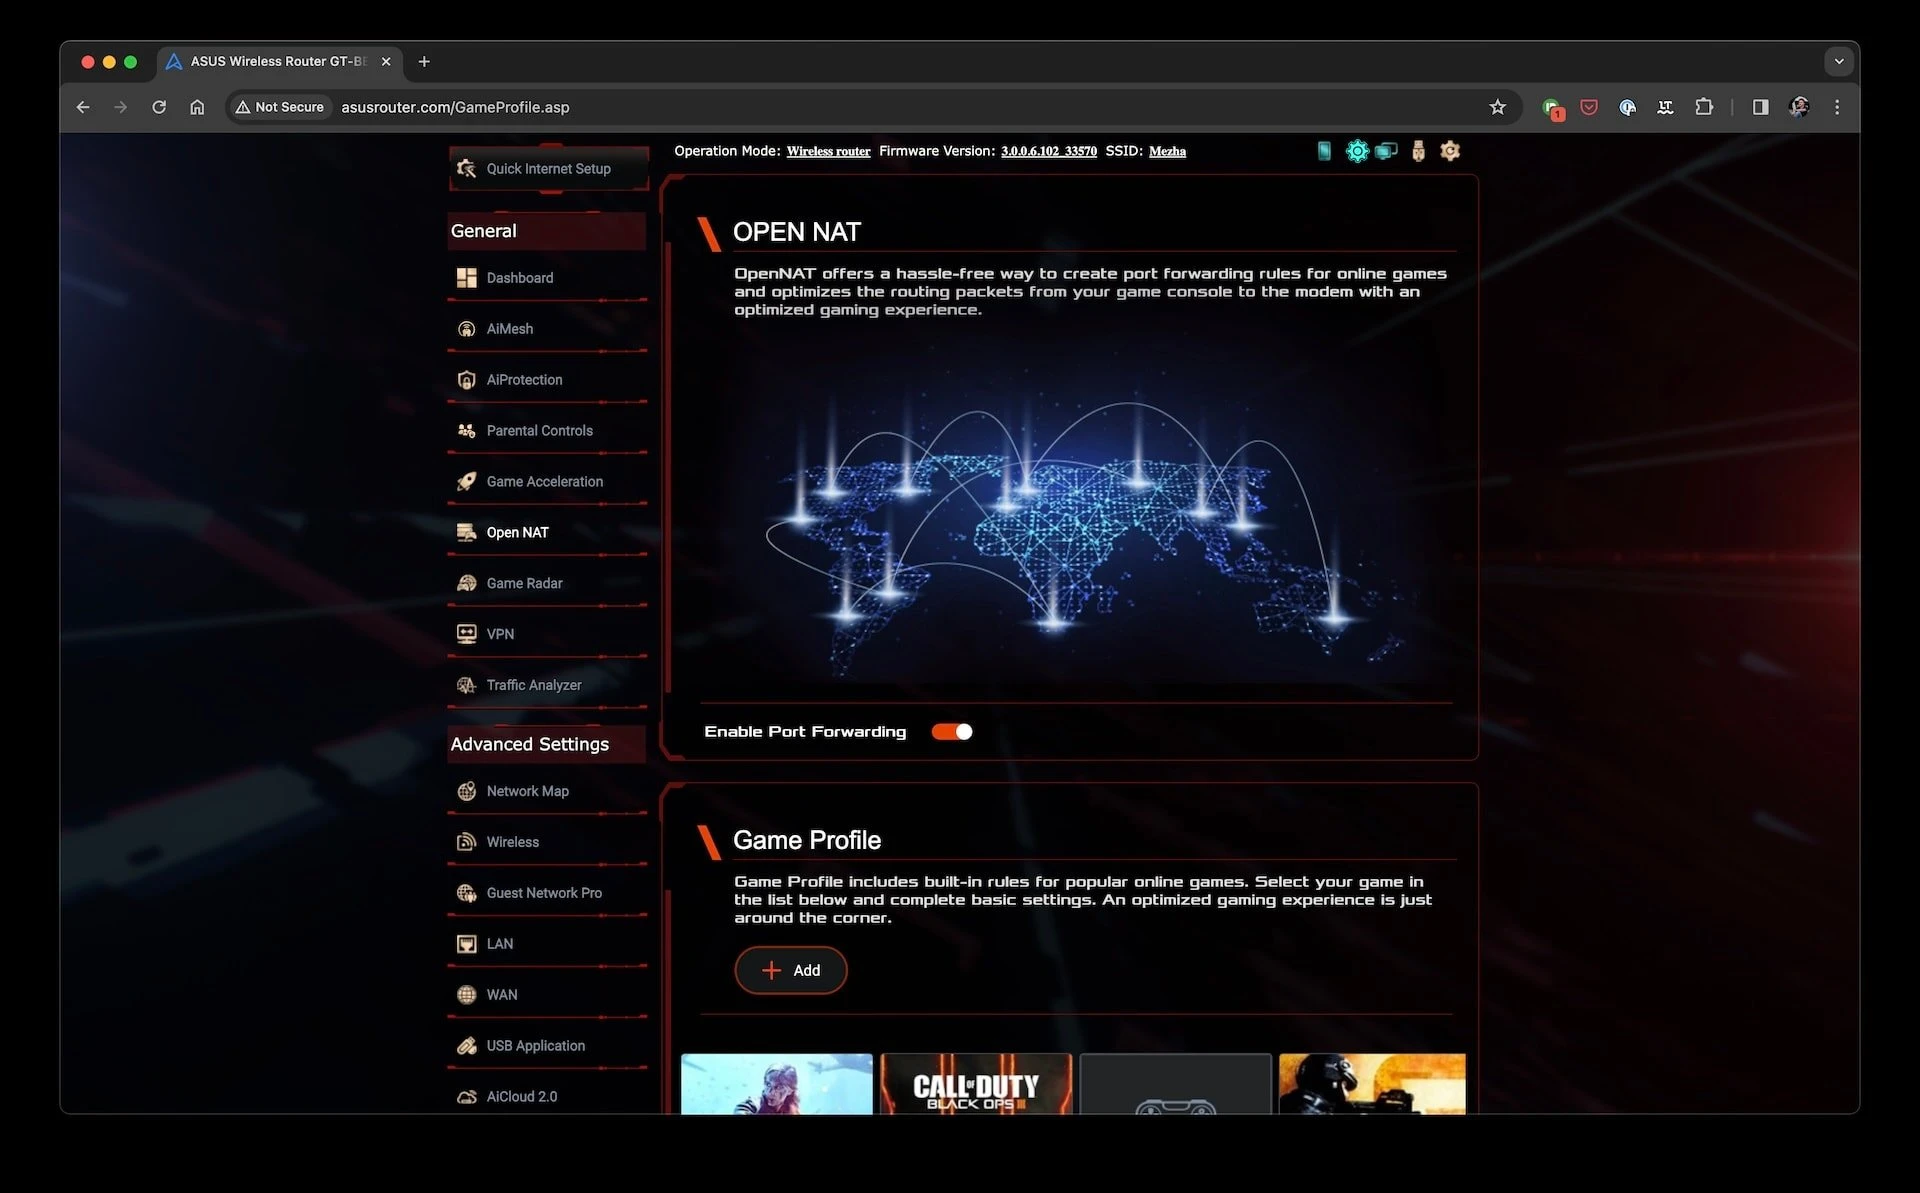Click the Game Acceleration rocket icon
Viewport: 1920px width, 1193px height.
coord(466,482)
